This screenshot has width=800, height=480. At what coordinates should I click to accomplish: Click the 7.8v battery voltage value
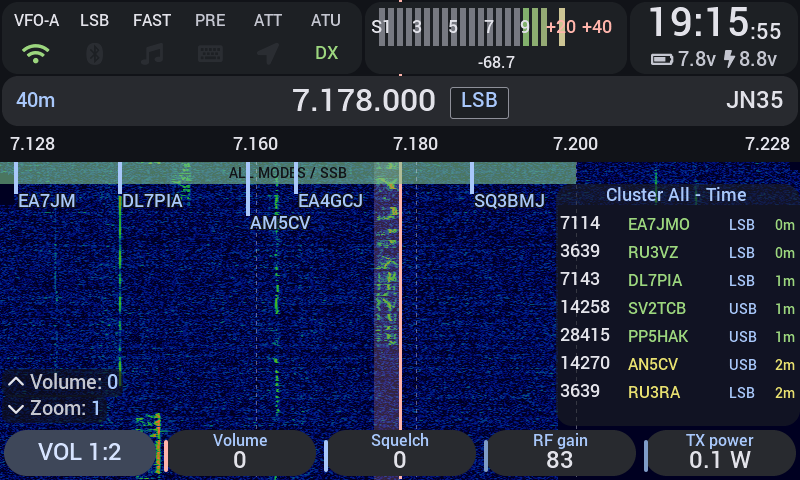[697, 59]
